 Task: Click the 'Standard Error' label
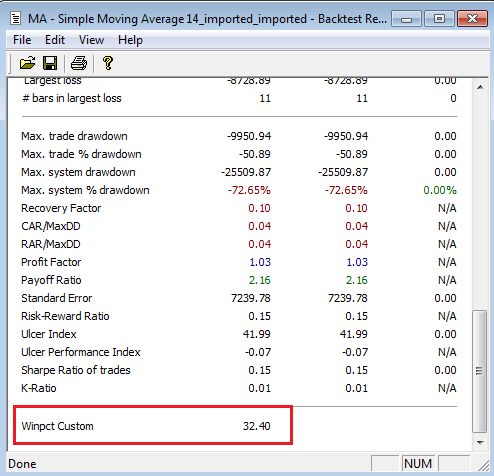click(57, 298)
